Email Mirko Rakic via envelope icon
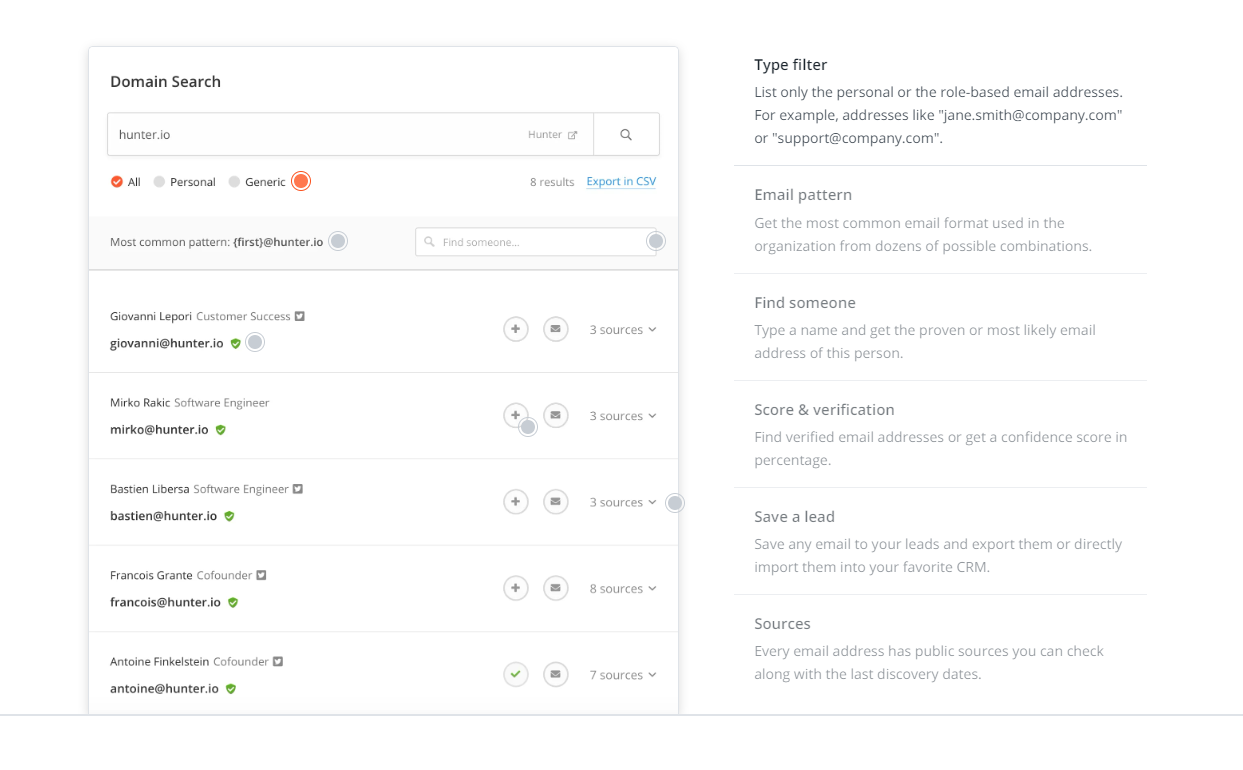Image resolution: width=1243 pixels, height=770 pixels. (556, 415)
